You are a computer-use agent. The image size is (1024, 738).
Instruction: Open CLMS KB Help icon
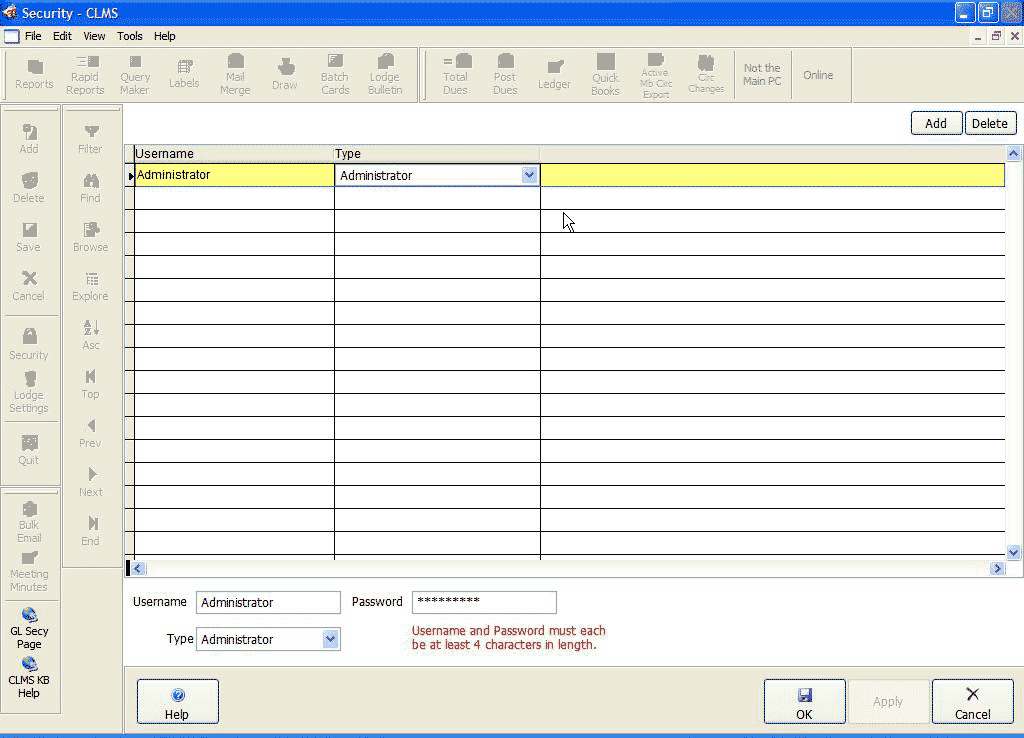pos(29,675)
